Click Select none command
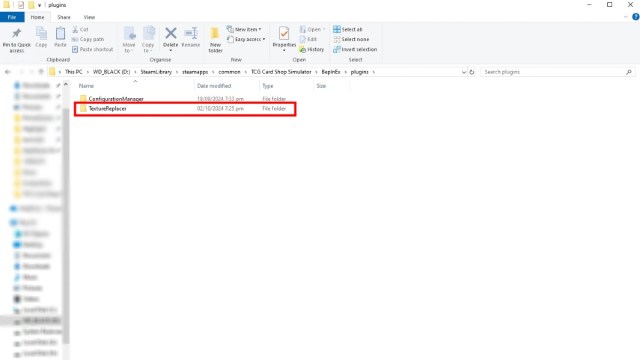This screenshot has width=640, height=360. point(351,39)
